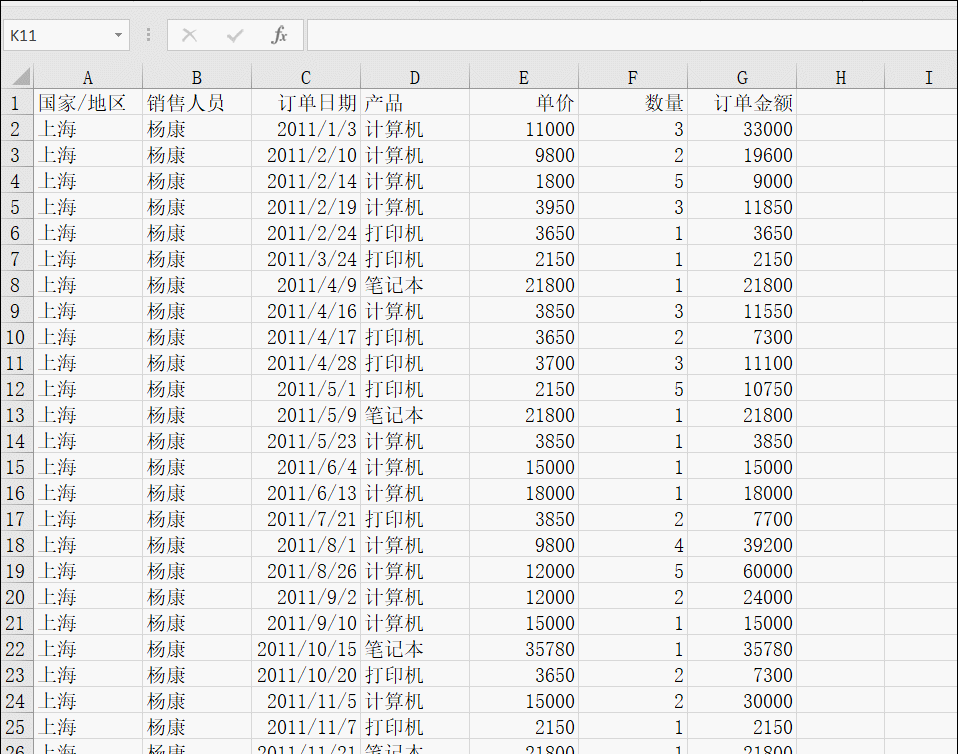Viewport: 958px width, 754px height.
Task: Click order amount cell 30000
Action: tap(742, 701)
